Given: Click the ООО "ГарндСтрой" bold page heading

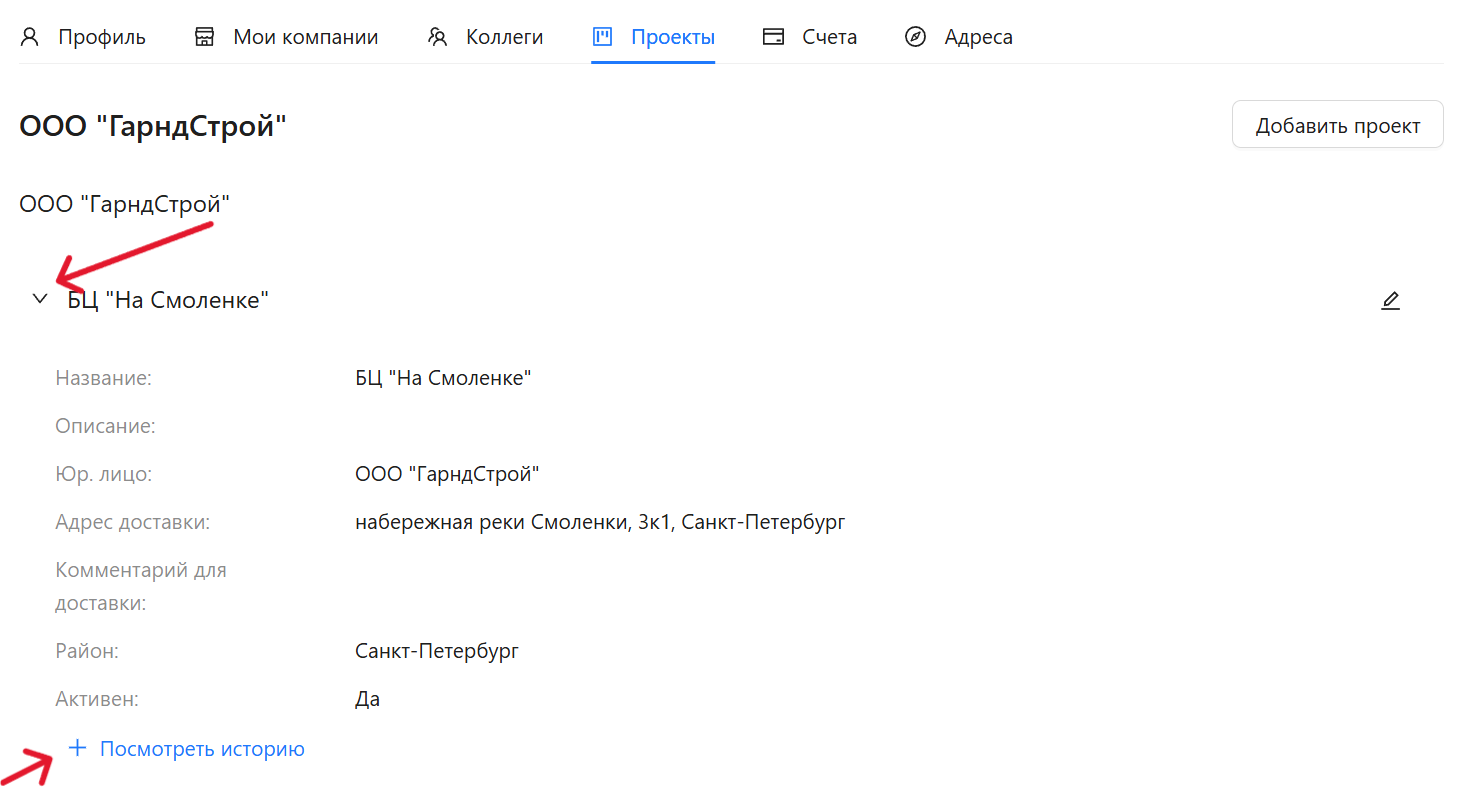Looking at the screenshot, I should click(x=153, y=126).
